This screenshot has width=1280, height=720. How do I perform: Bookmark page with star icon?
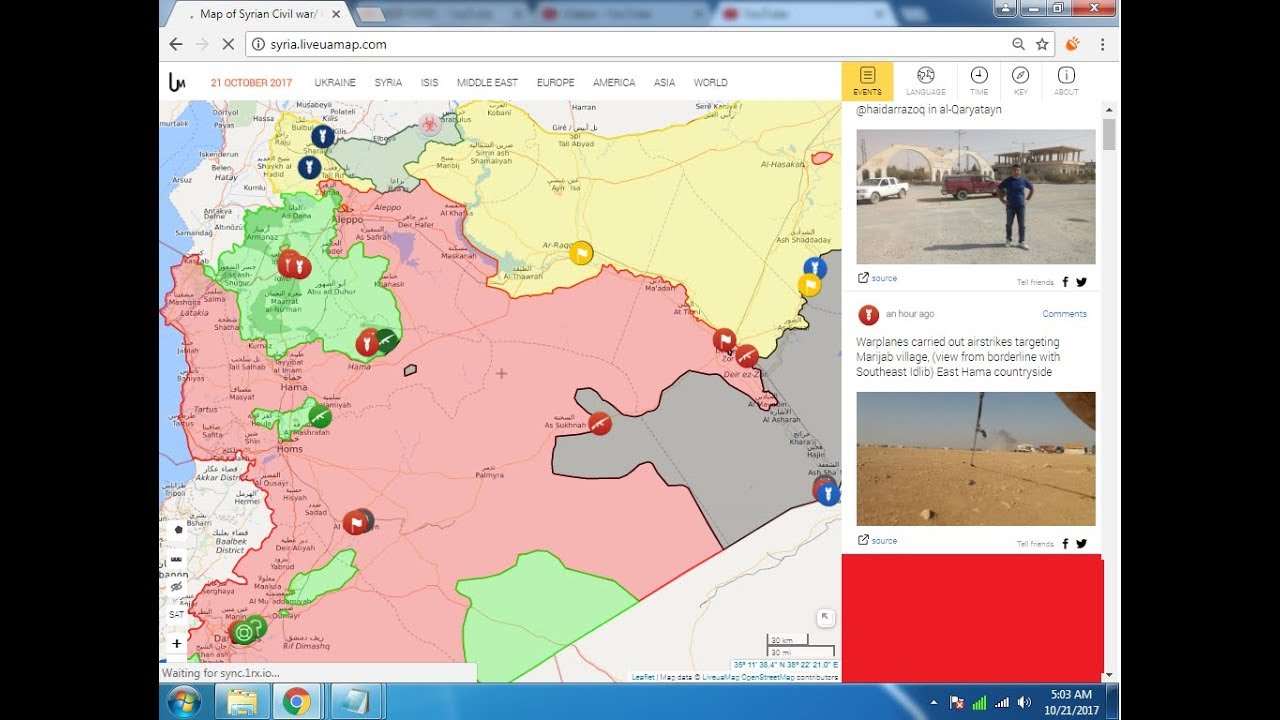pyautogui.click(x=1042, y=44)
